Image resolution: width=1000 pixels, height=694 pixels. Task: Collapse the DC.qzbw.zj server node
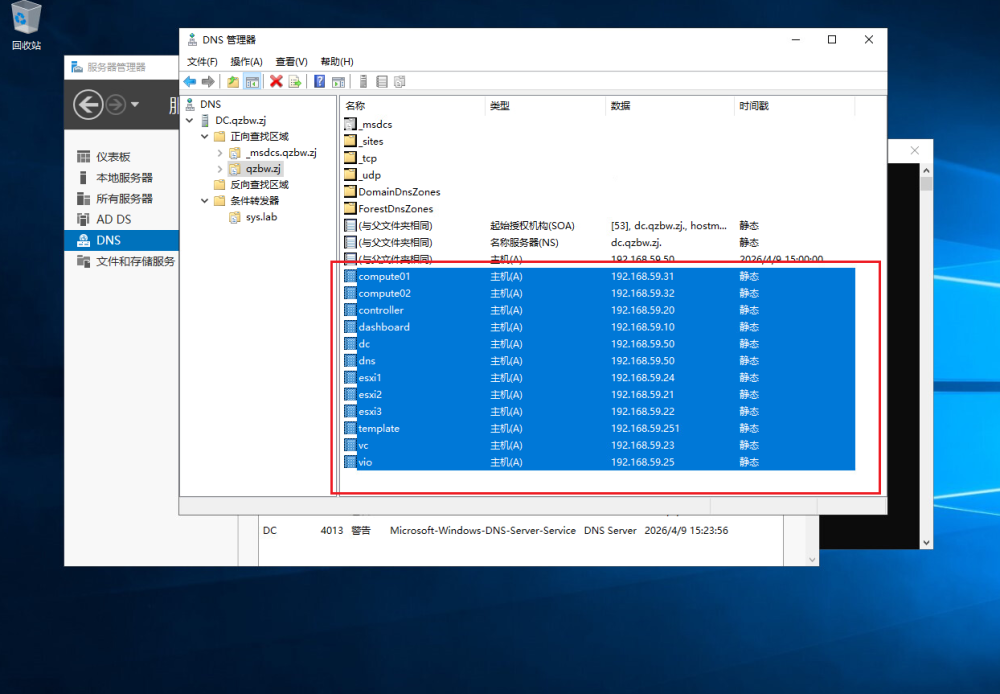coord(189,121)
